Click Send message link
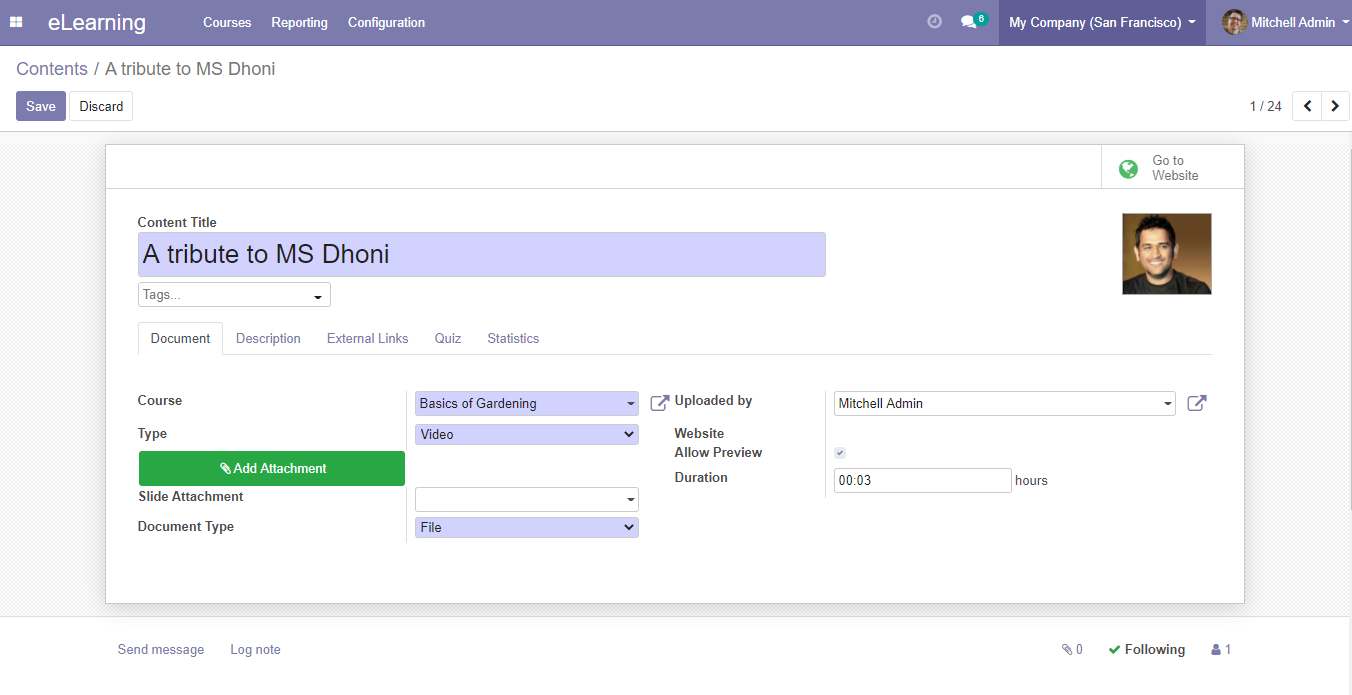This screenshot has width=1352, height=695. 161,650
